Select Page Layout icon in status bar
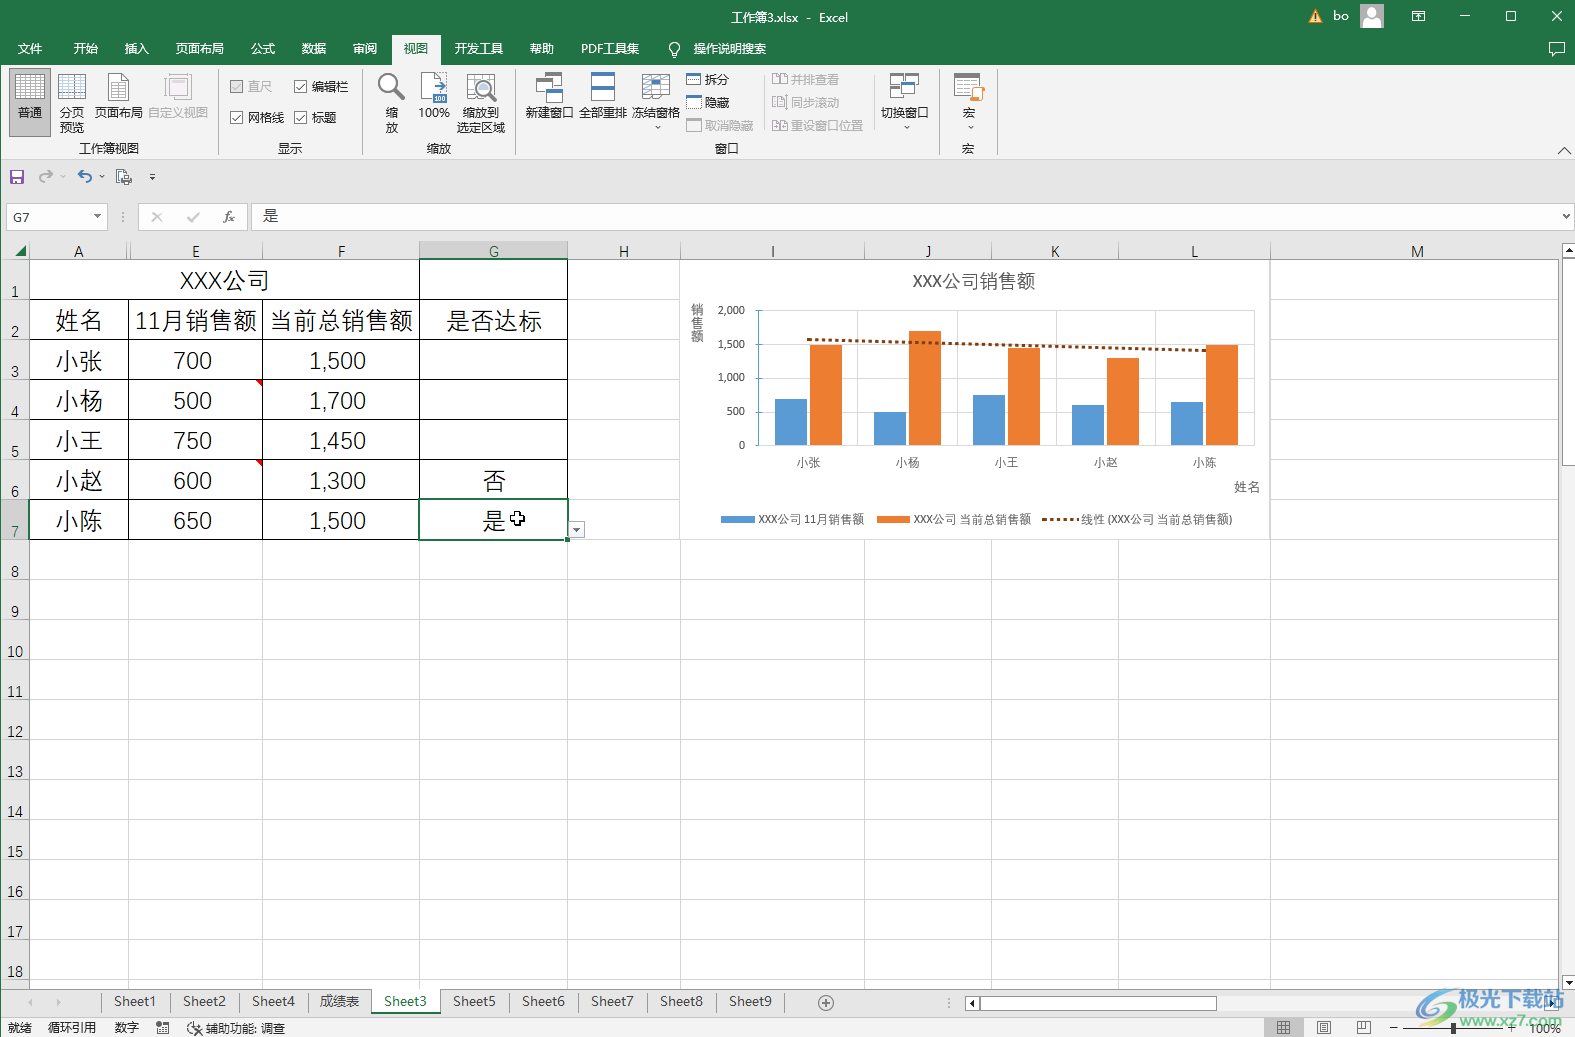Image resolution: width=1575 pixels, height=1037 pixels. 1324,1028
